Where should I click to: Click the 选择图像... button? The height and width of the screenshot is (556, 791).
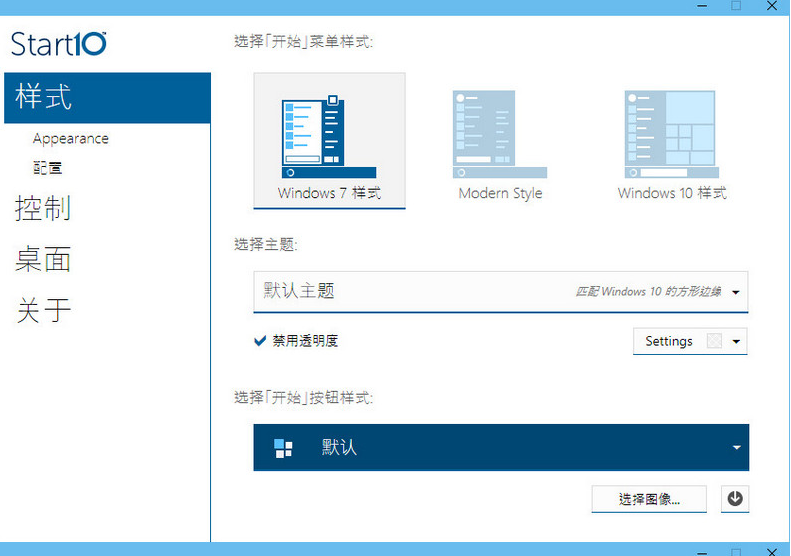point(649,499)
